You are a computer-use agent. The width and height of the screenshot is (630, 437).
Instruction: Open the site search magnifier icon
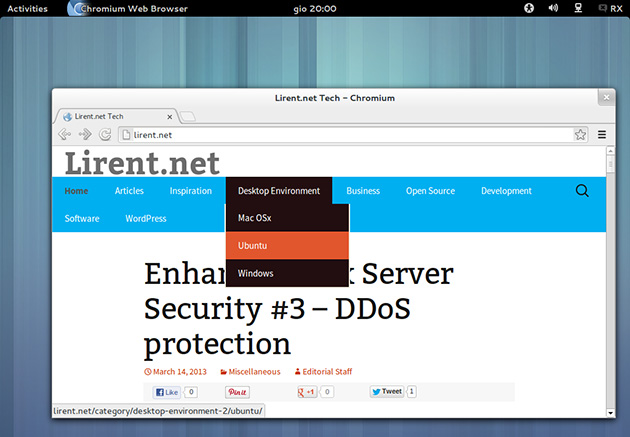pyautogui.click(x=582, y=191)
